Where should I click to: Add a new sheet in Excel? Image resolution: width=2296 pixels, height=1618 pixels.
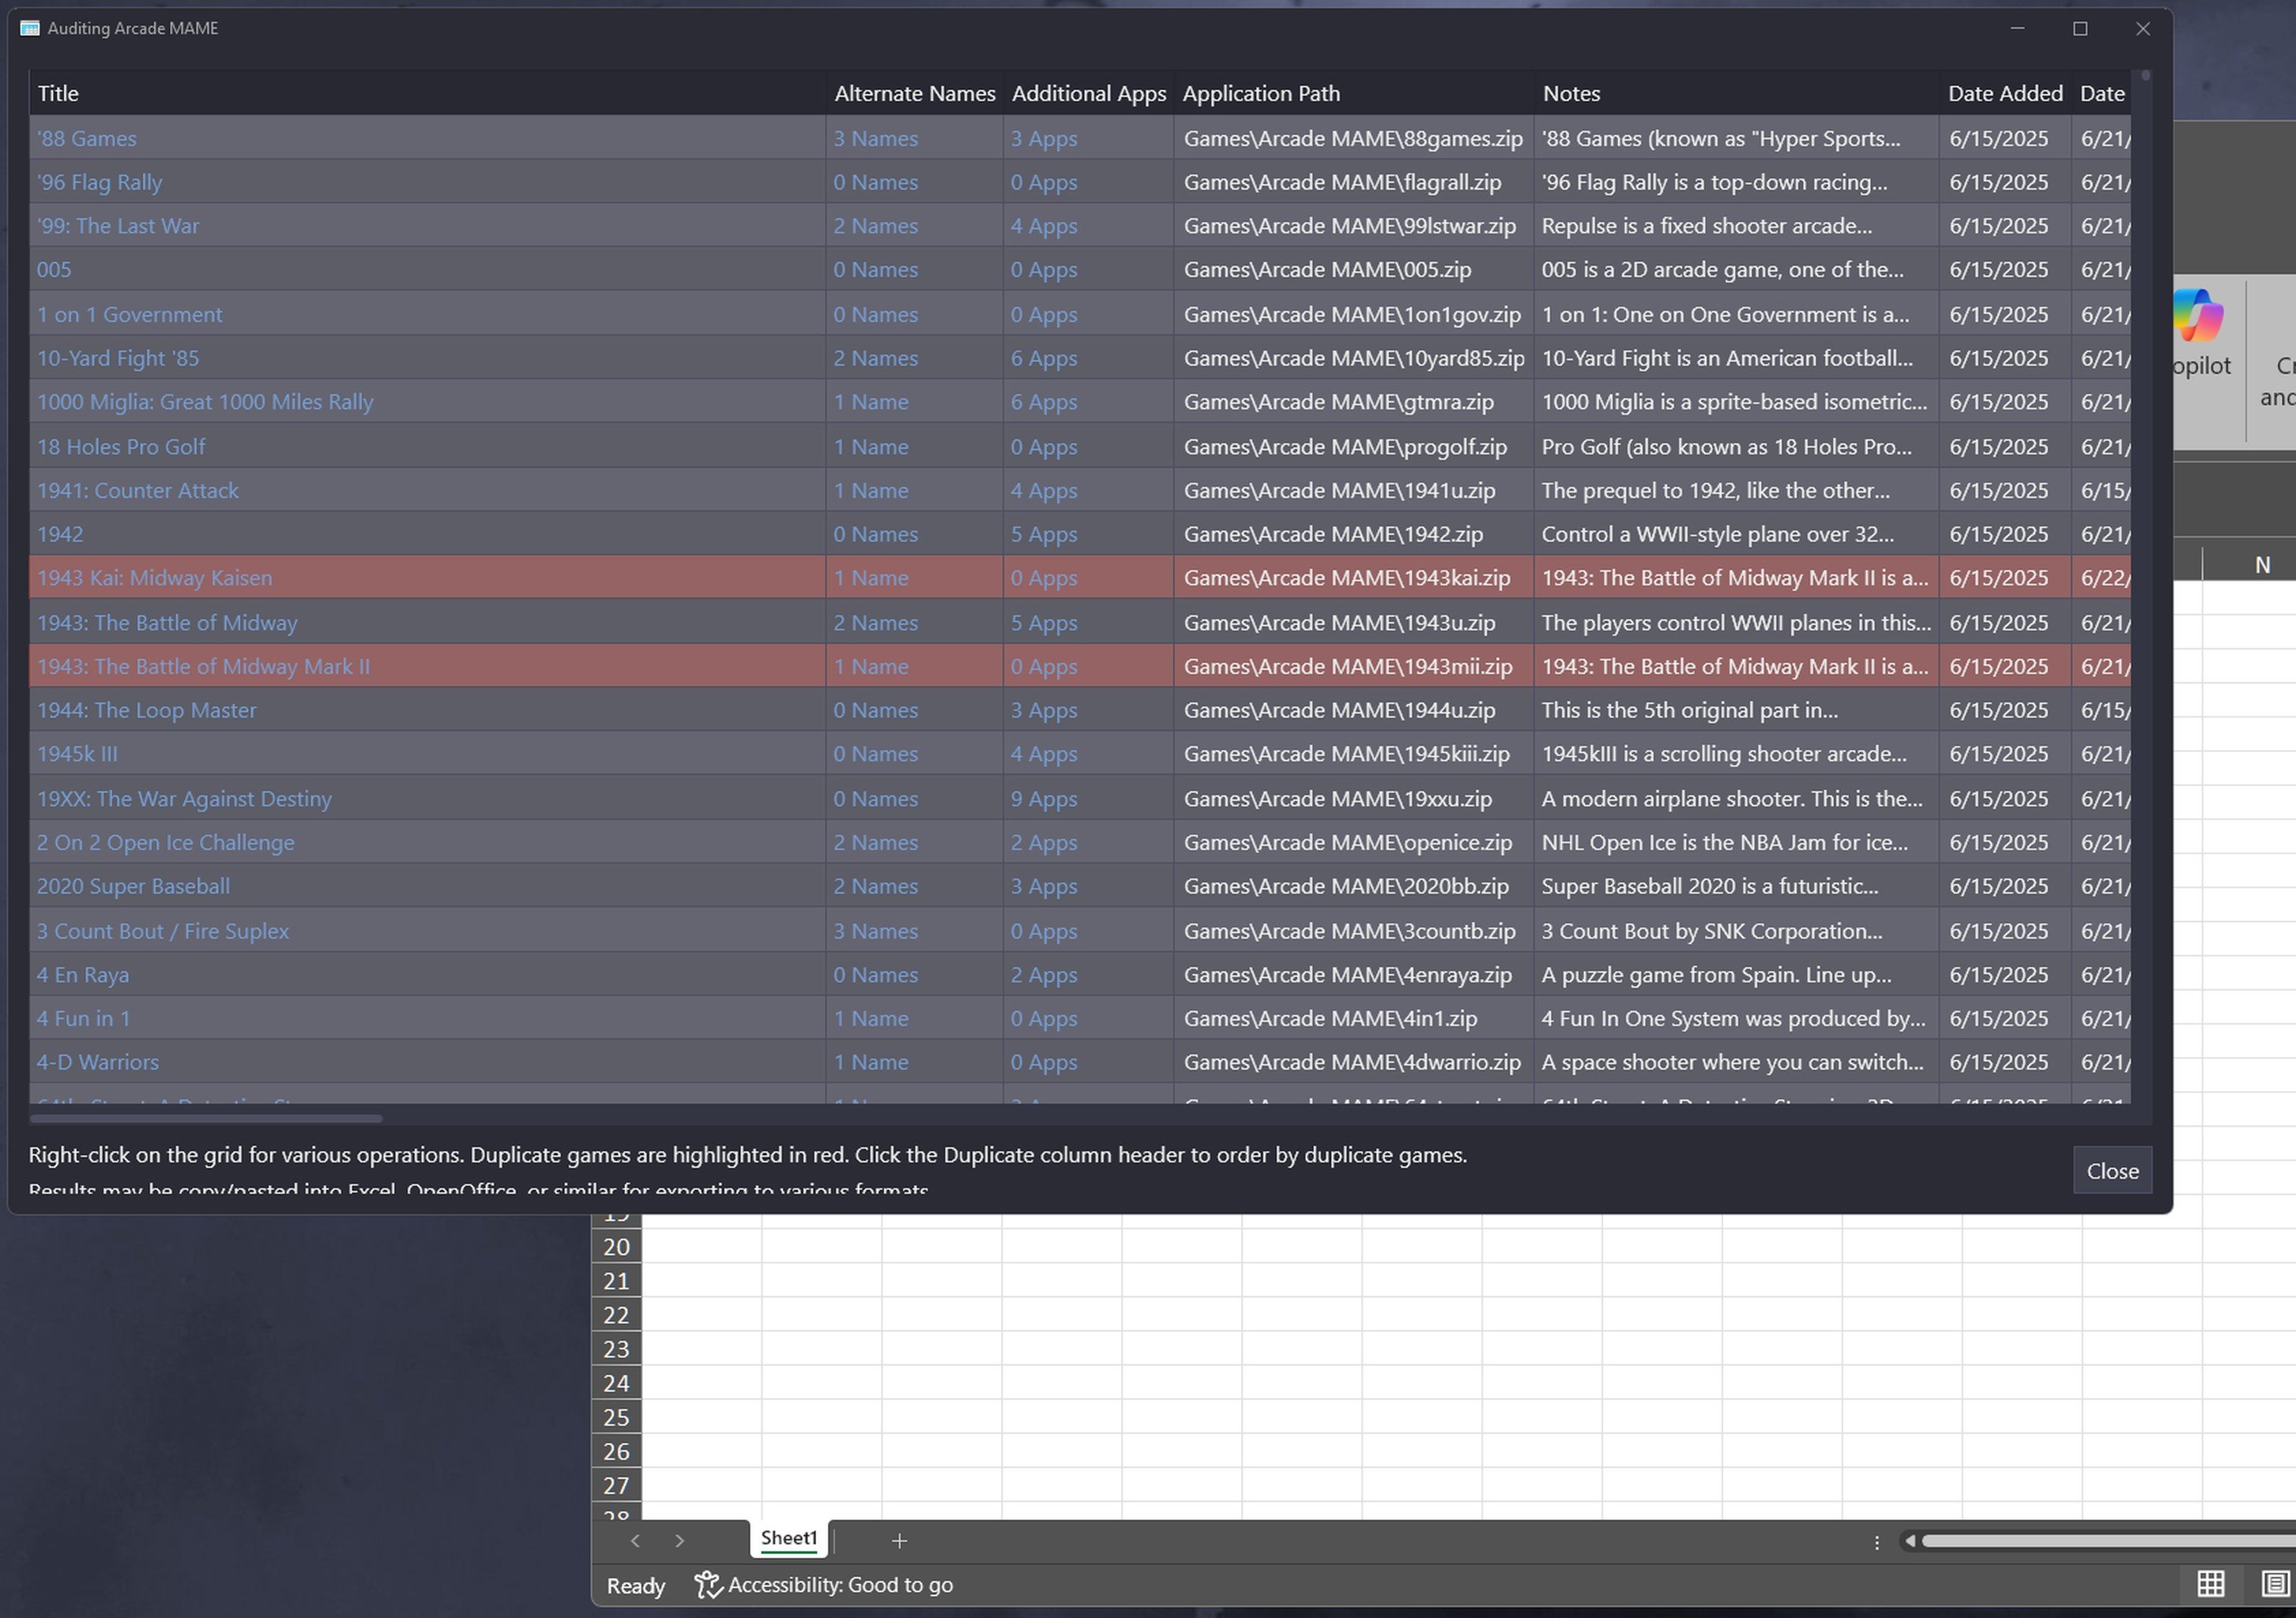[899, 1541]
